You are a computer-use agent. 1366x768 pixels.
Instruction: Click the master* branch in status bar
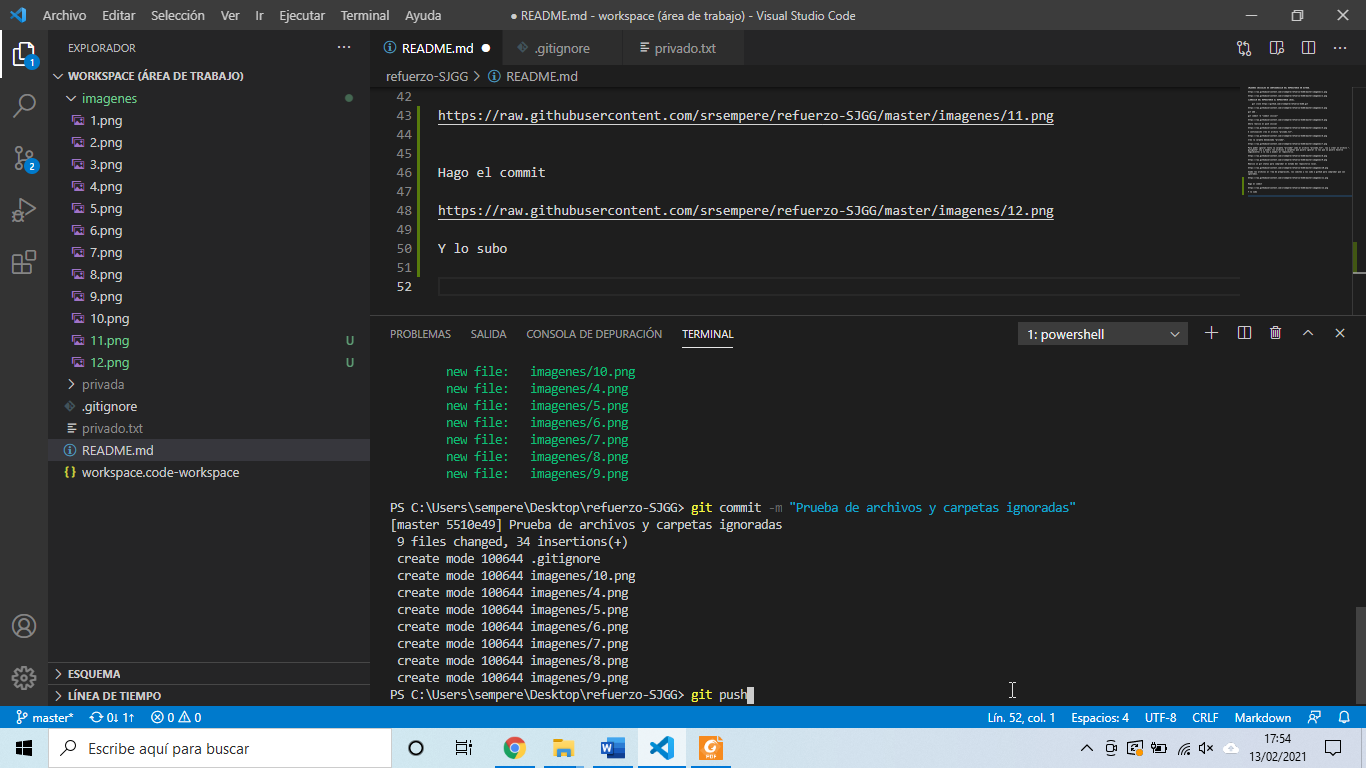coord(44,717)
